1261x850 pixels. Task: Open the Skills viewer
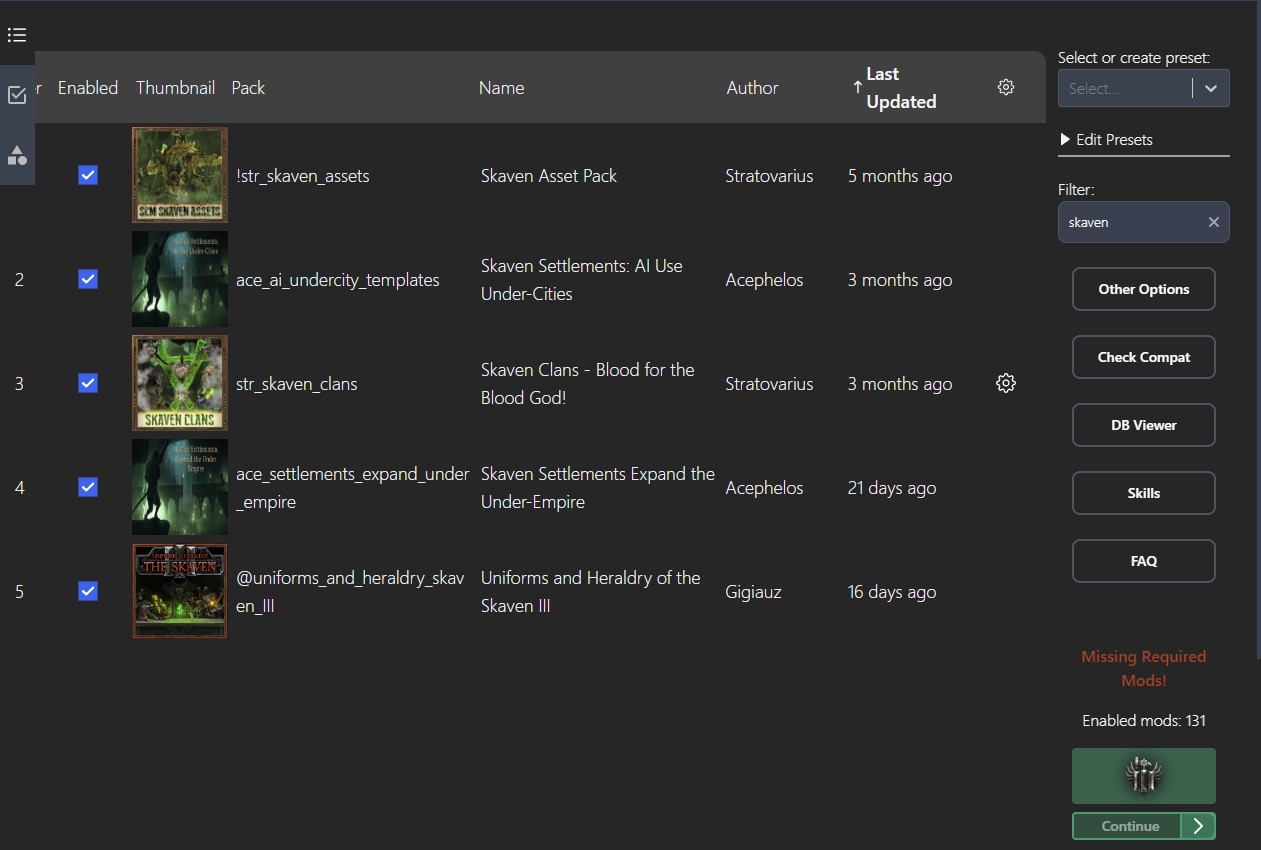pyautogui.click(x=1144, y=493)
